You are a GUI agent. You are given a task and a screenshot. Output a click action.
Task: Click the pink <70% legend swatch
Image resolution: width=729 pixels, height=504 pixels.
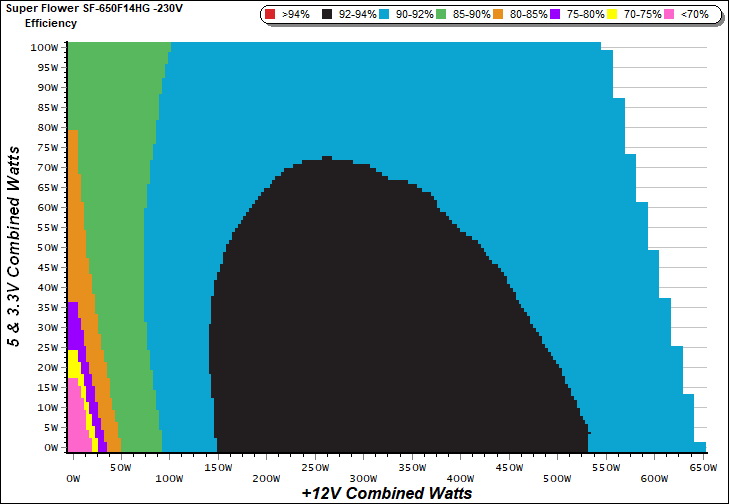coord(665,15)
